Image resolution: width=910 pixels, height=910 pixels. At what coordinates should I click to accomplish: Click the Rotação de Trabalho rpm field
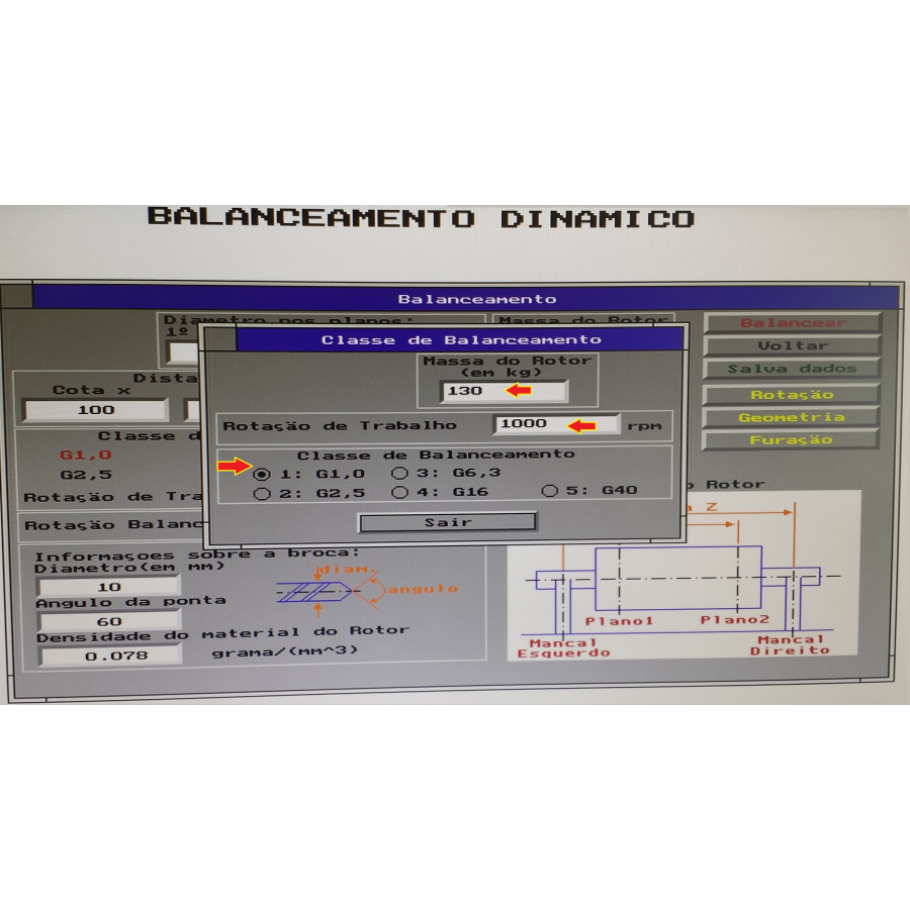[555, 424]
